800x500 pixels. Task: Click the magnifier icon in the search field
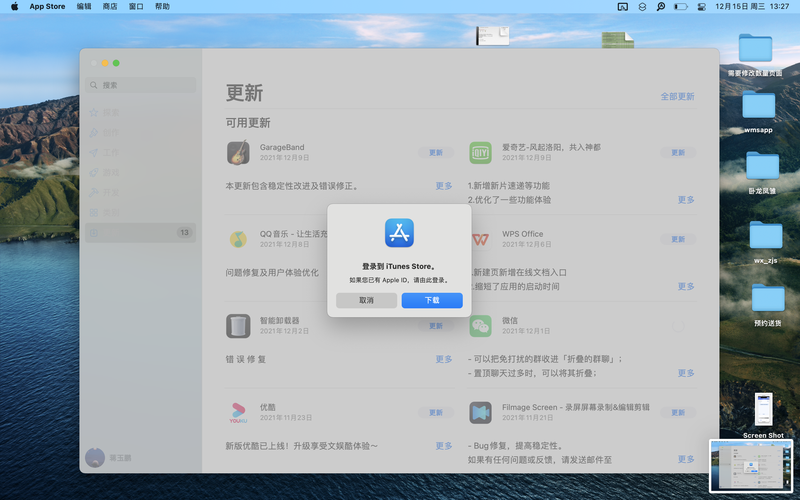[94, 85]
